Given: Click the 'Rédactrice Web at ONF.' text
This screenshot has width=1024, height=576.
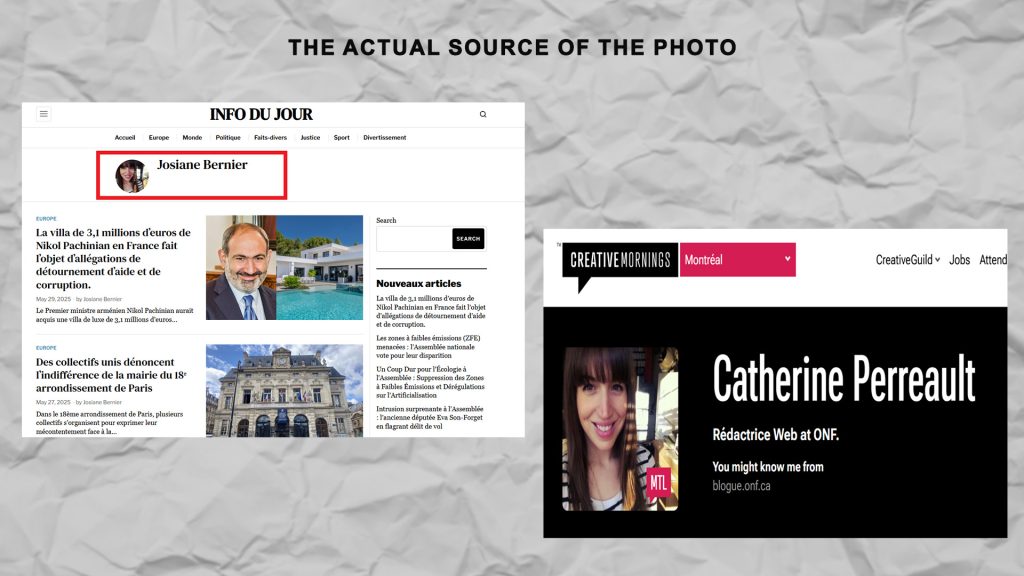Looking at the screenshot, I should click(776, 435).
